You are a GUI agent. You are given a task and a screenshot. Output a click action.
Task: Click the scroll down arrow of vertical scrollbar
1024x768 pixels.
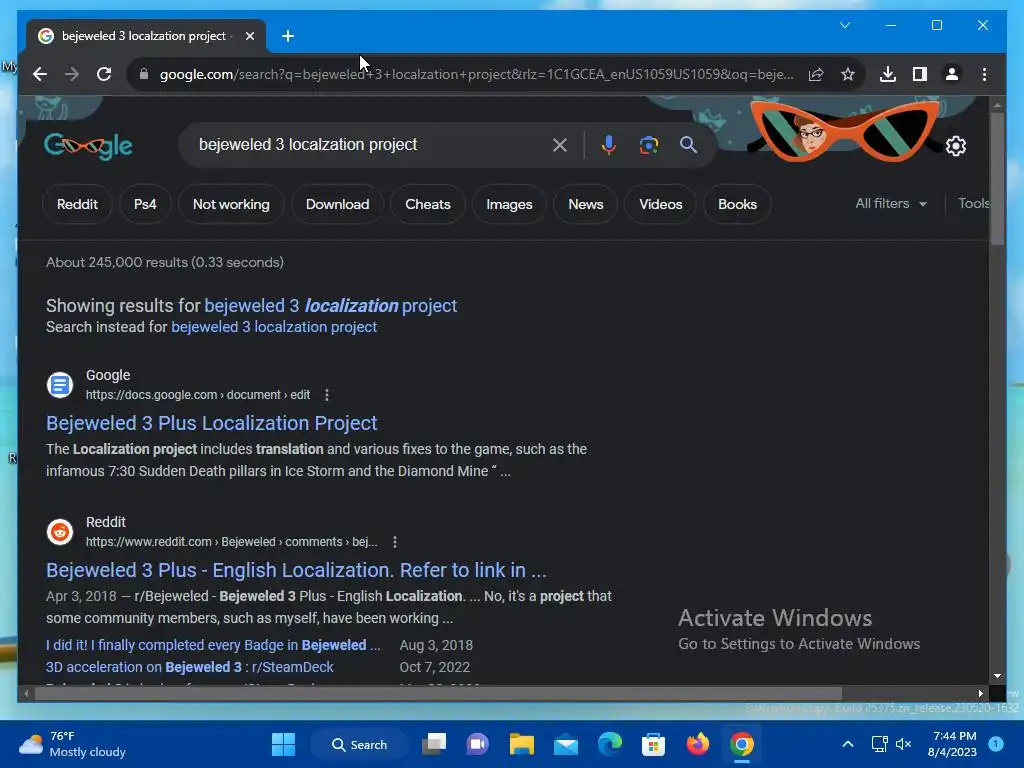(x=997, y=677)
